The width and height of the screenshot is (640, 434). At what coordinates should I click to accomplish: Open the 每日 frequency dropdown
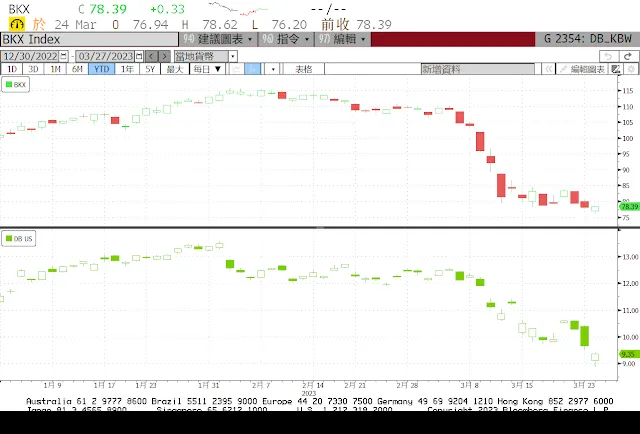(207, 69)
